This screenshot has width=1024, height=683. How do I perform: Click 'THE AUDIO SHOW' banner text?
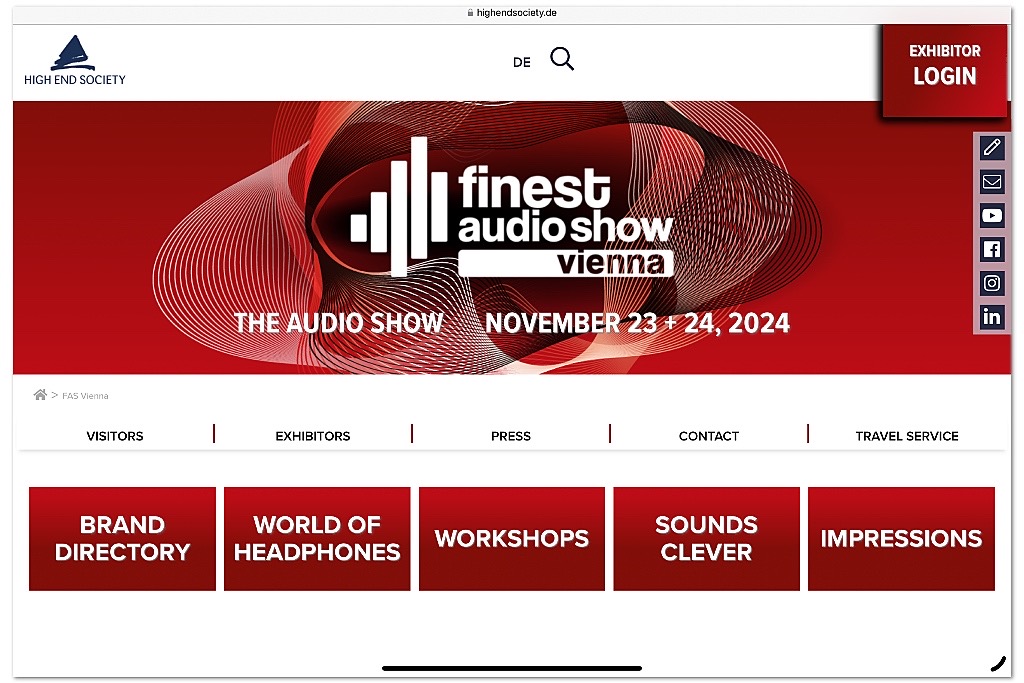(338, 323)
